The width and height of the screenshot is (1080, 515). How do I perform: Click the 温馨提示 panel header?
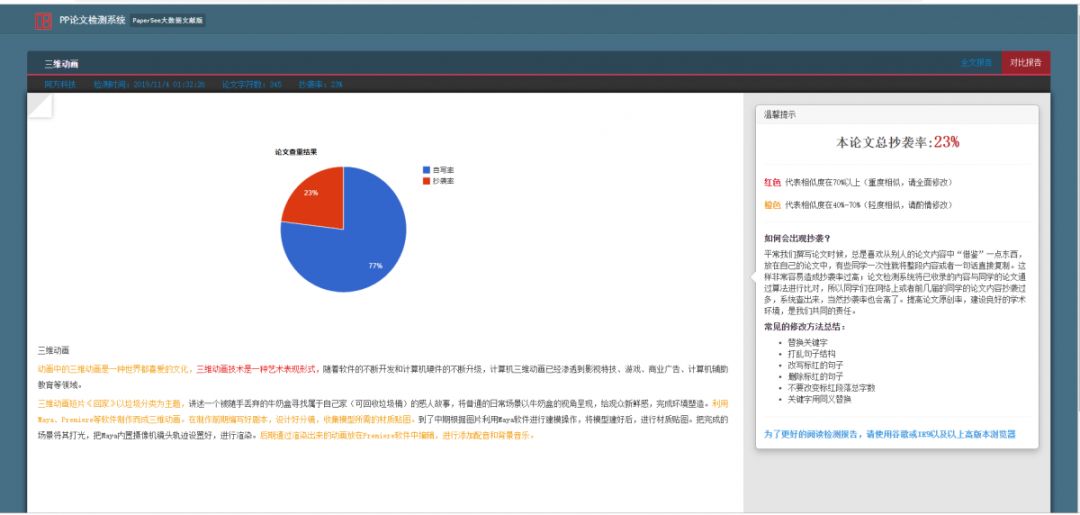[897, 115]
